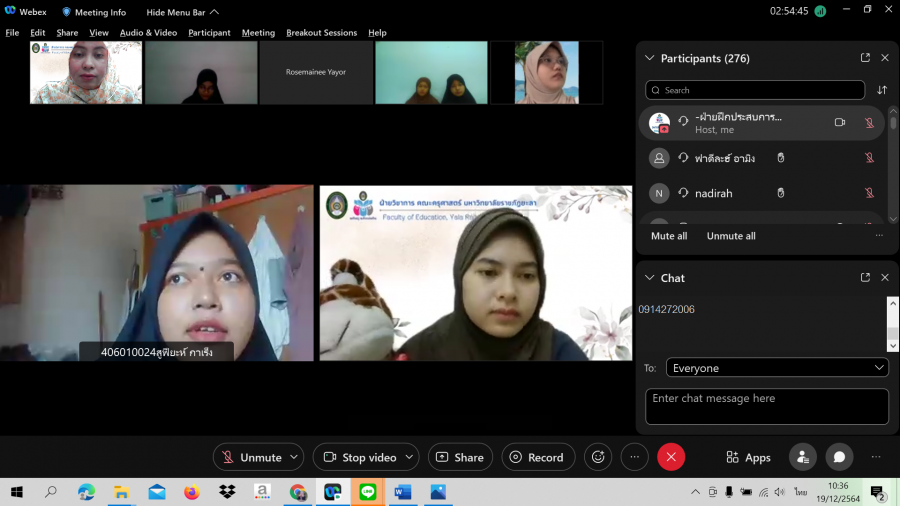Collapse the Participants panel section
This screenshot has width=900, height=506.
[x=649, y=58]
